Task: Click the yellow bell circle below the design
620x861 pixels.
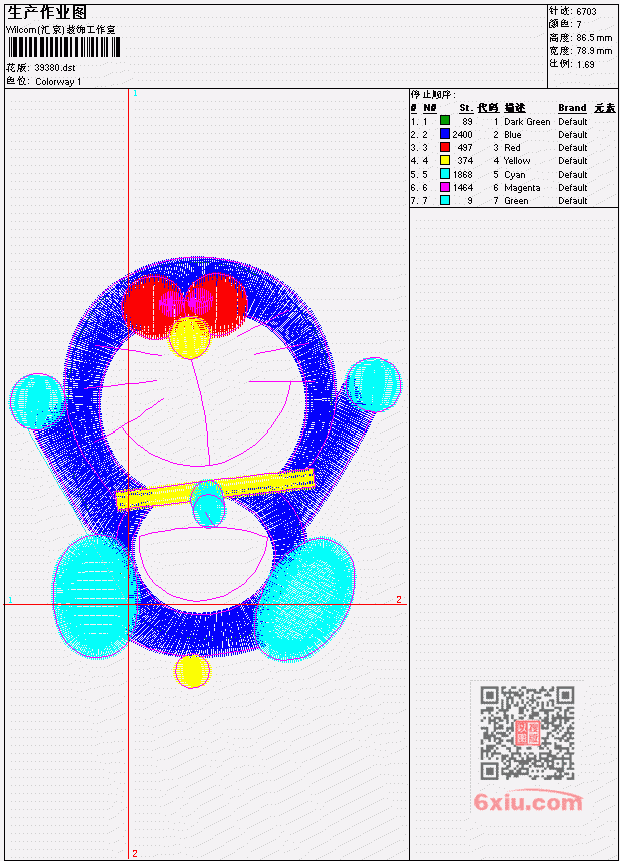Action: pyautogui.click(x=192, y=671)
